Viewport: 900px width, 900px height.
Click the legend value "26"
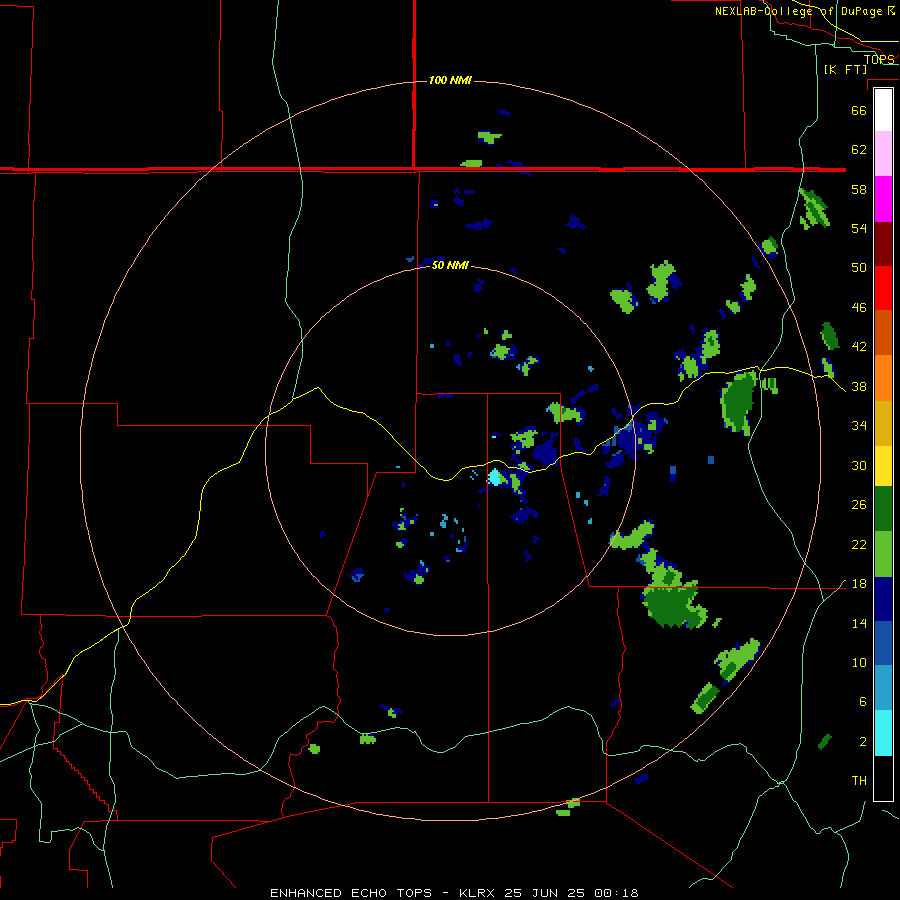click(859, 505)
